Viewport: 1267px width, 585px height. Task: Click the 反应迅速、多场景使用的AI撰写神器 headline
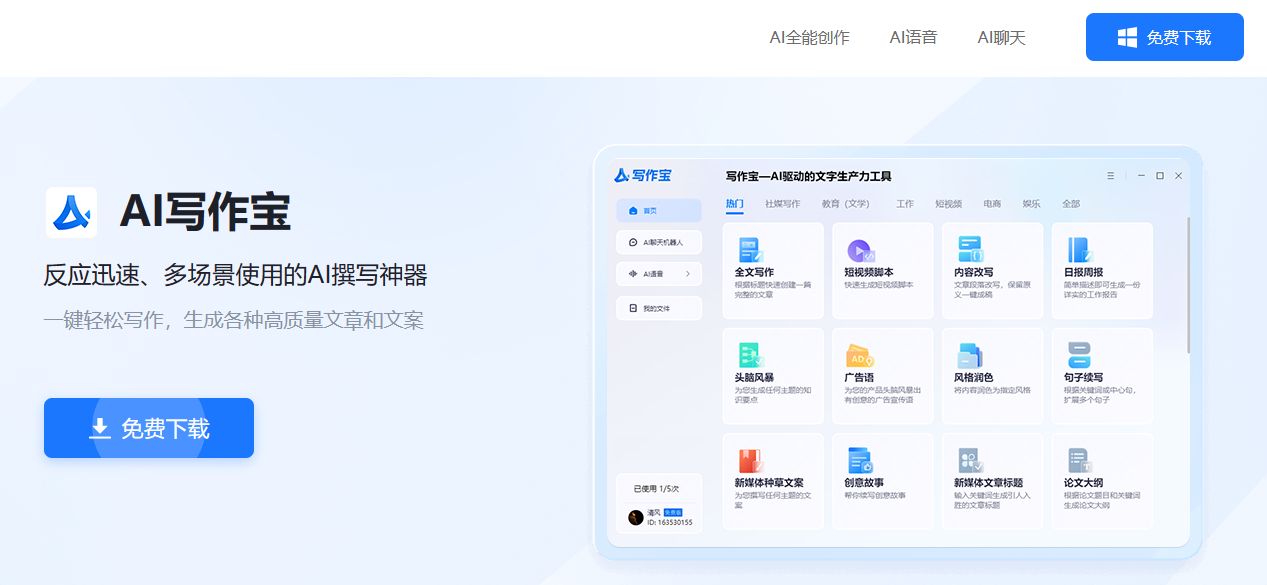(x=235, y=275)
